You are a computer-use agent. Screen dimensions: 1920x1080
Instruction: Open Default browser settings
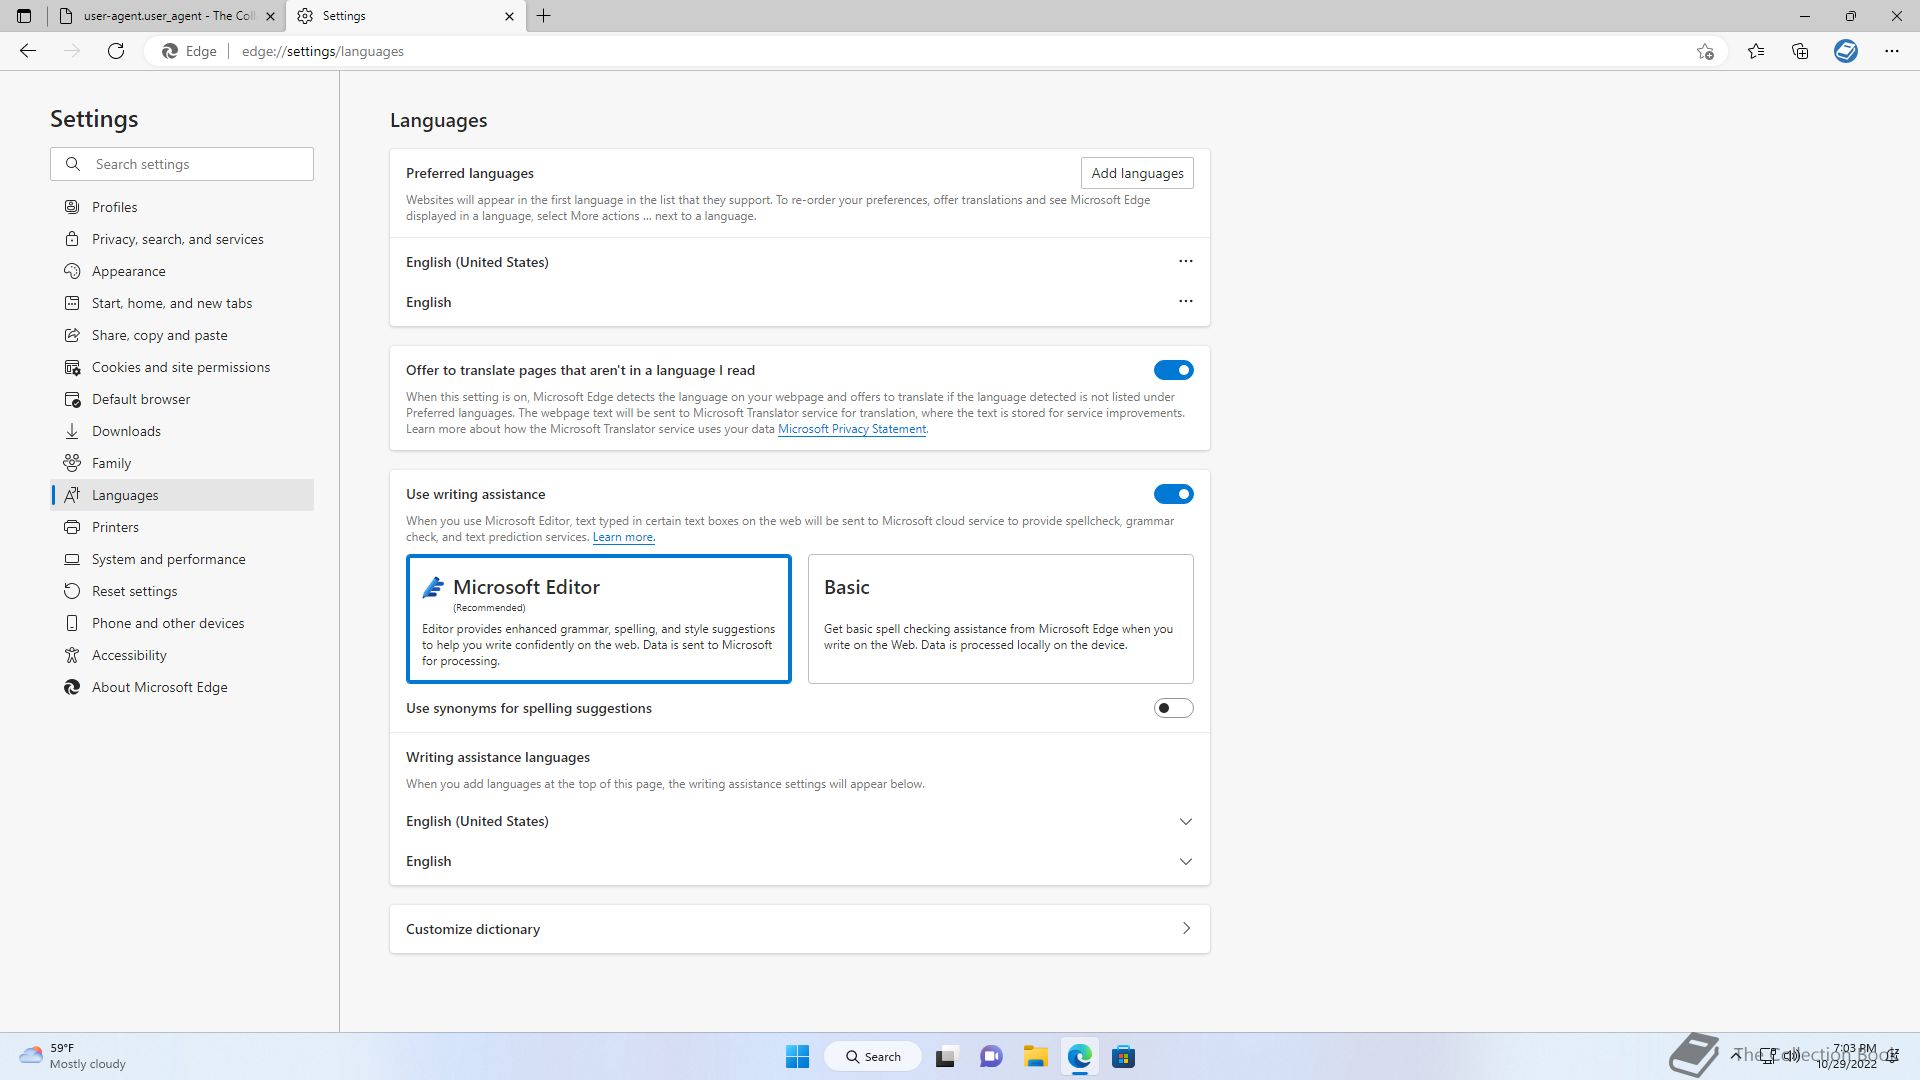pyautogui.click(x=182, y=399)
